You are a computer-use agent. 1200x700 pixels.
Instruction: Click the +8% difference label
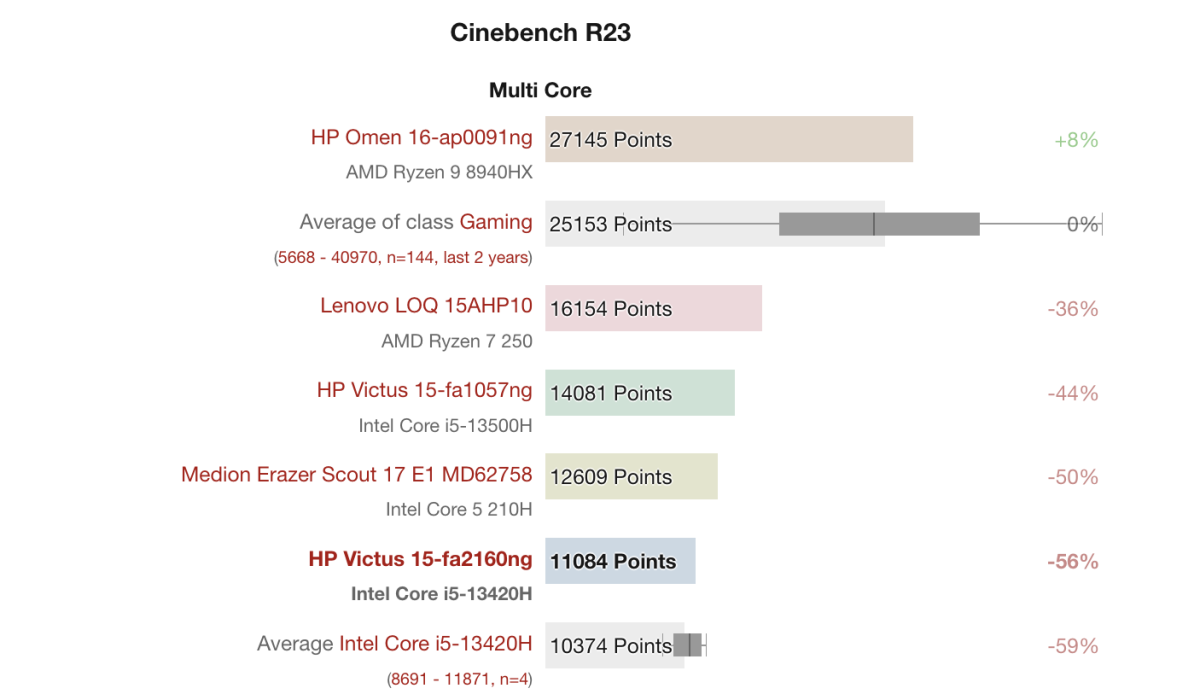(1076, 140)
